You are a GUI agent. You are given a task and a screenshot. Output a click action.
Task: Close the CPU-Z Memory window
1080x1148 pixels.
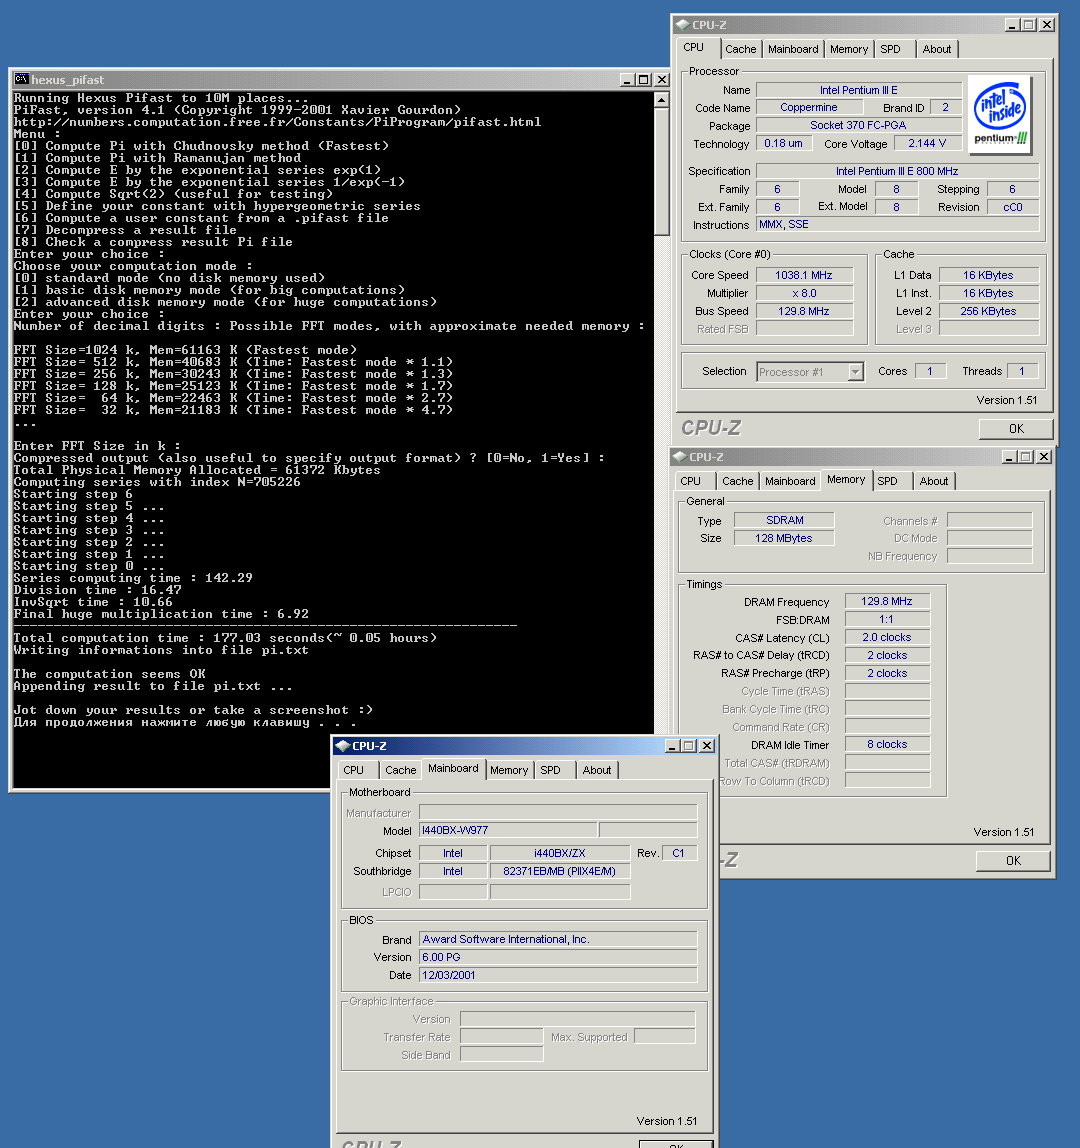point(1044,457)
